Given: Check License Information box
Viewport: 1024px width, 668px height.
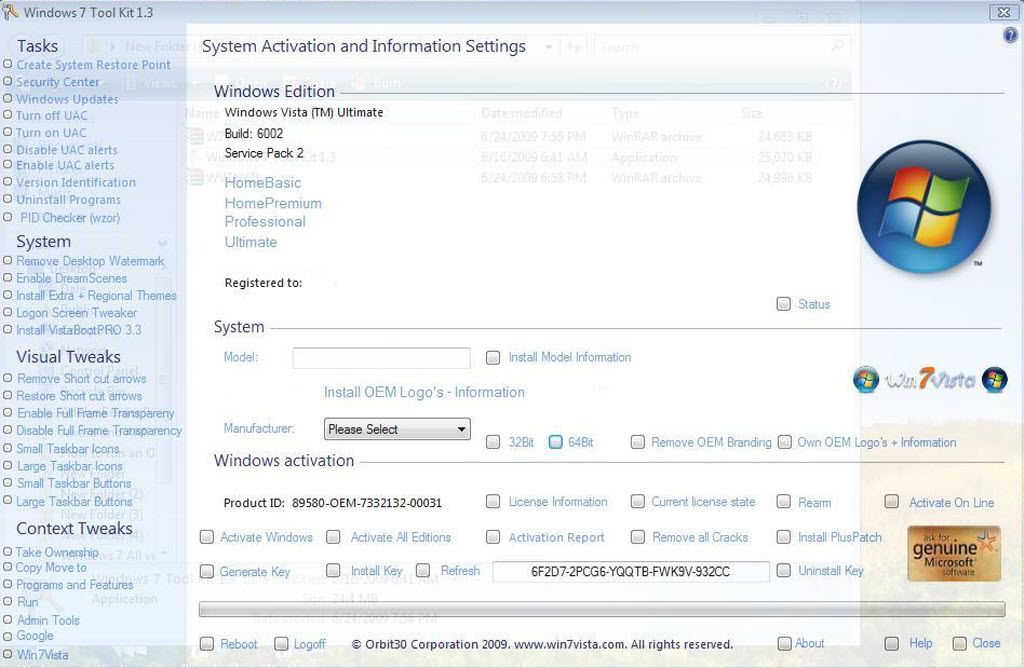Looking at the screenshot, I should tap(493, 501).
